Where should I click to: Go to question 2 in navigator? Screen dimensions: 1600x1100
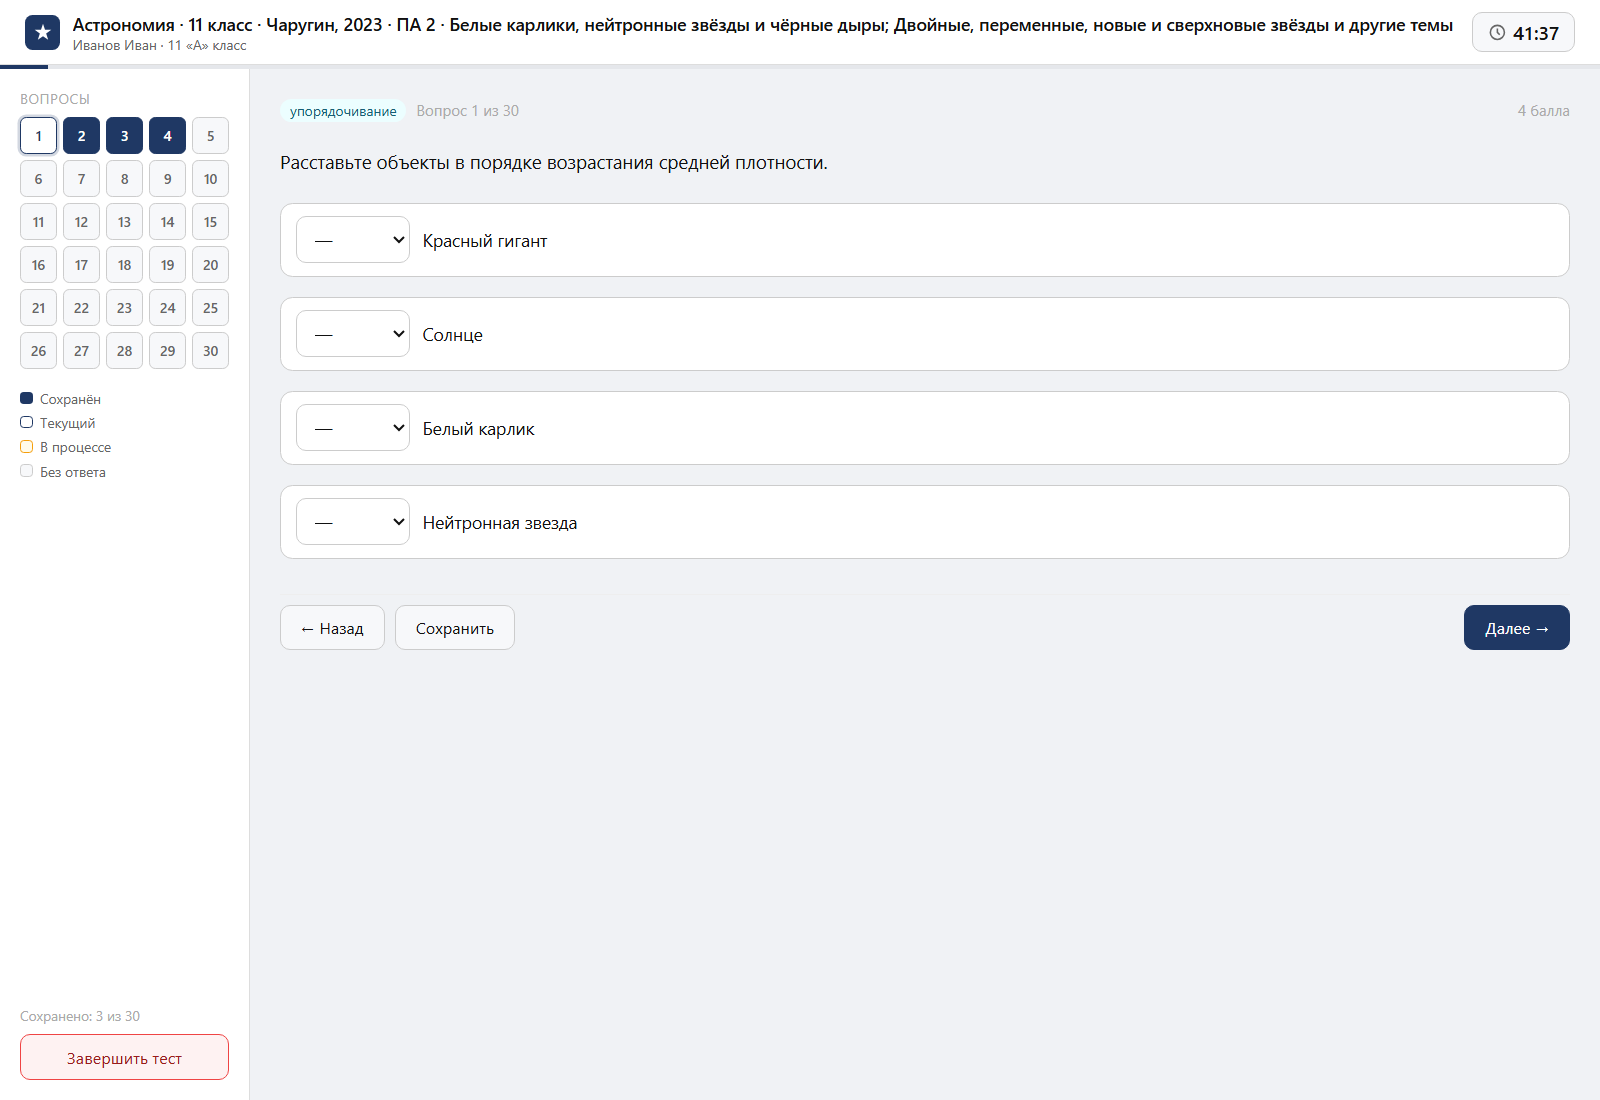(x=81, y=136)
